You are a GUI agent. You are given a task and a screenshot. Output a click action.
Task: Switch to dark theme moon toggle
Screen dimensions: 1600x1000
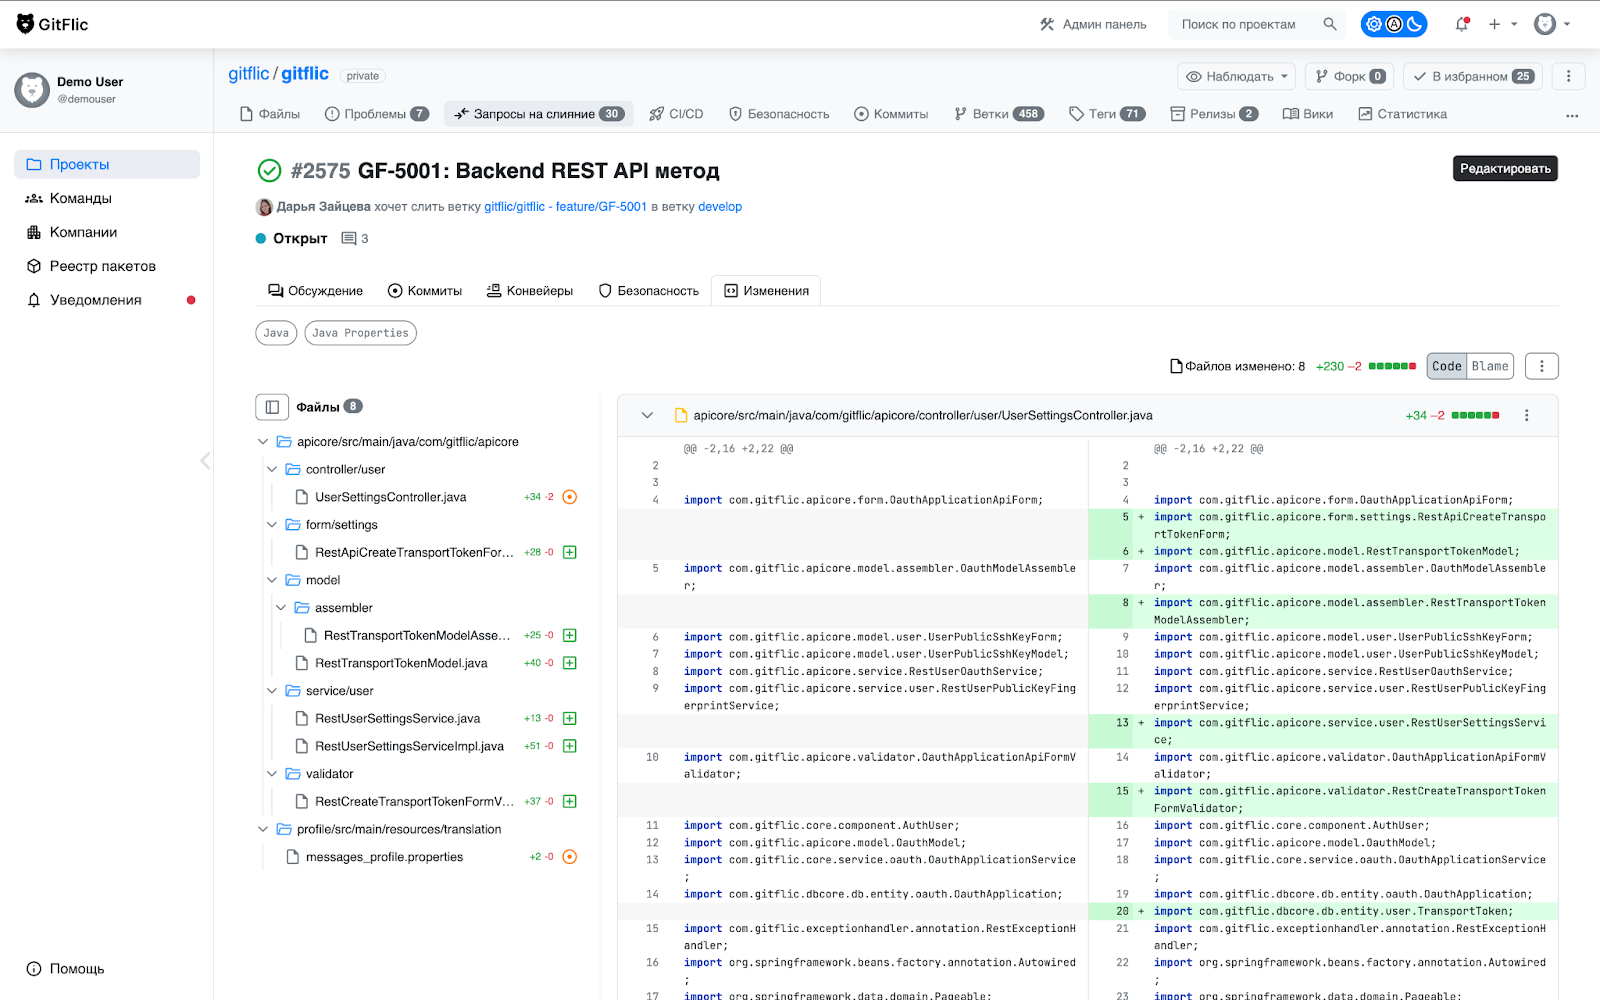[1414, 24]
